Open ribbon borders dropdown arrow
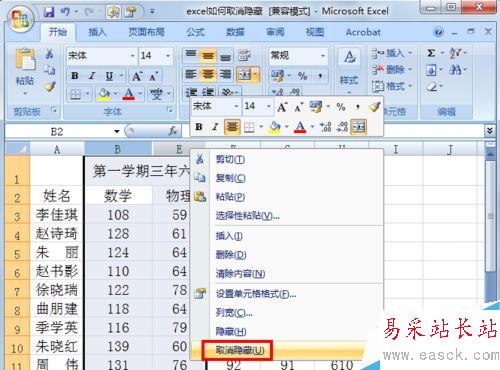The width and height of the screenshot is (500, 370). pyautogui.click(x=87, y=94)
